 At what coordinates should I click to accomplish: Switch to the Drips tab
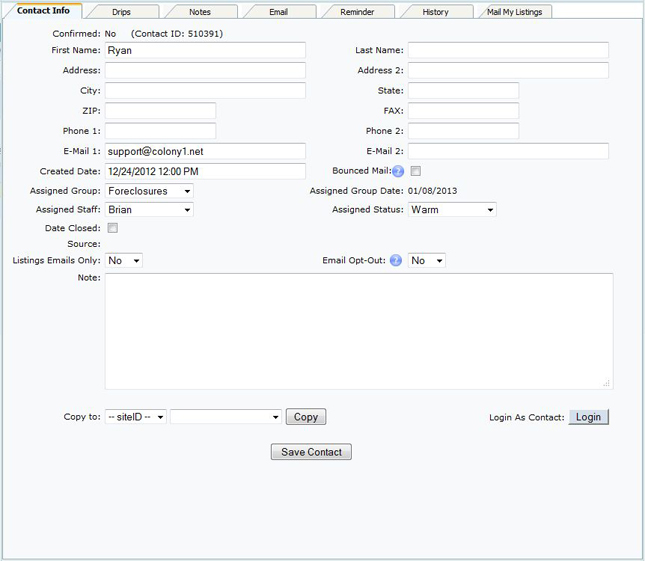point(121,12)
